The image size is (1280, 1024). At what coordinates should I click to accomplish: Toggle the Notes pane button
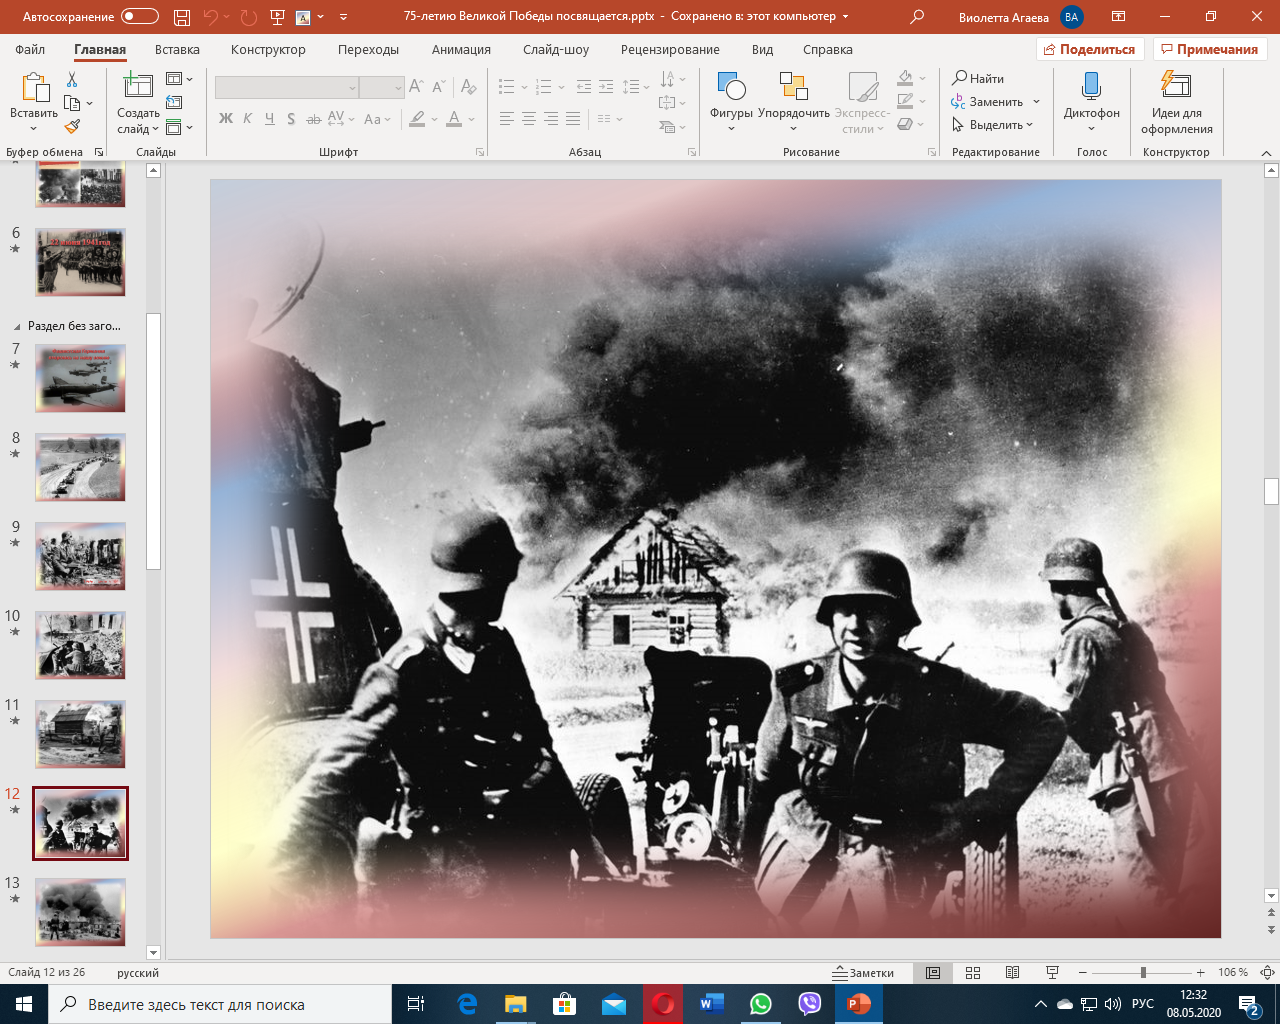tap(864, 973)
